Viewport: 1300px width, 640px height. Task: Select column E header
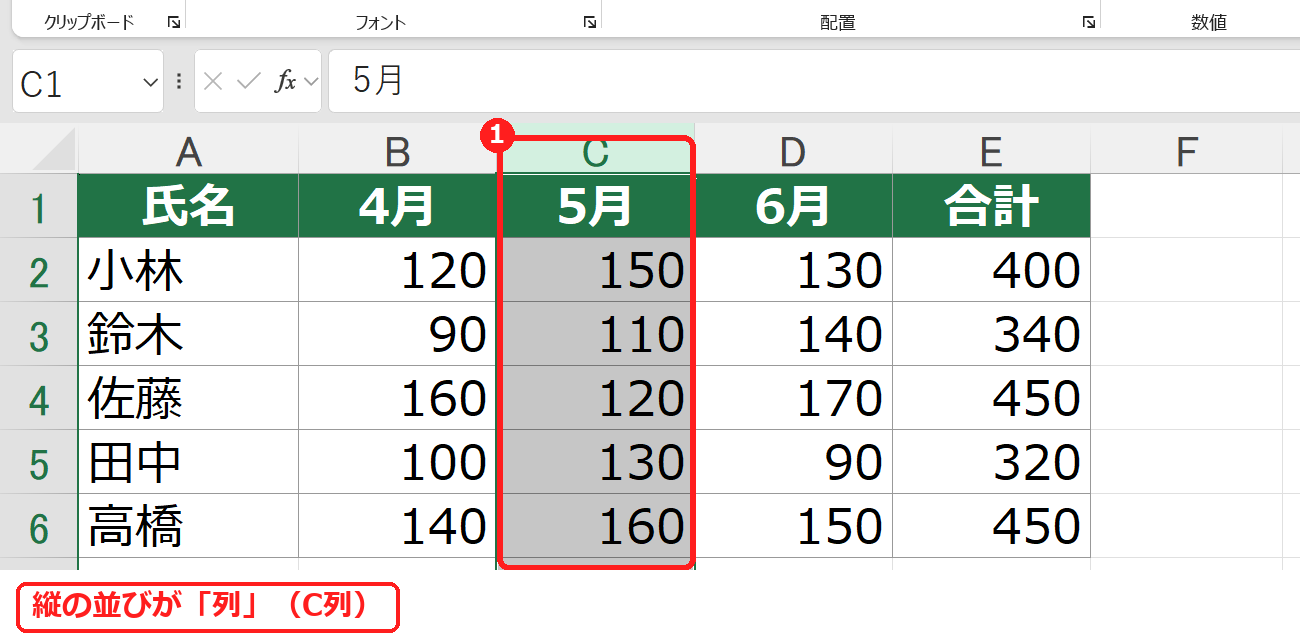pos(991,151)
